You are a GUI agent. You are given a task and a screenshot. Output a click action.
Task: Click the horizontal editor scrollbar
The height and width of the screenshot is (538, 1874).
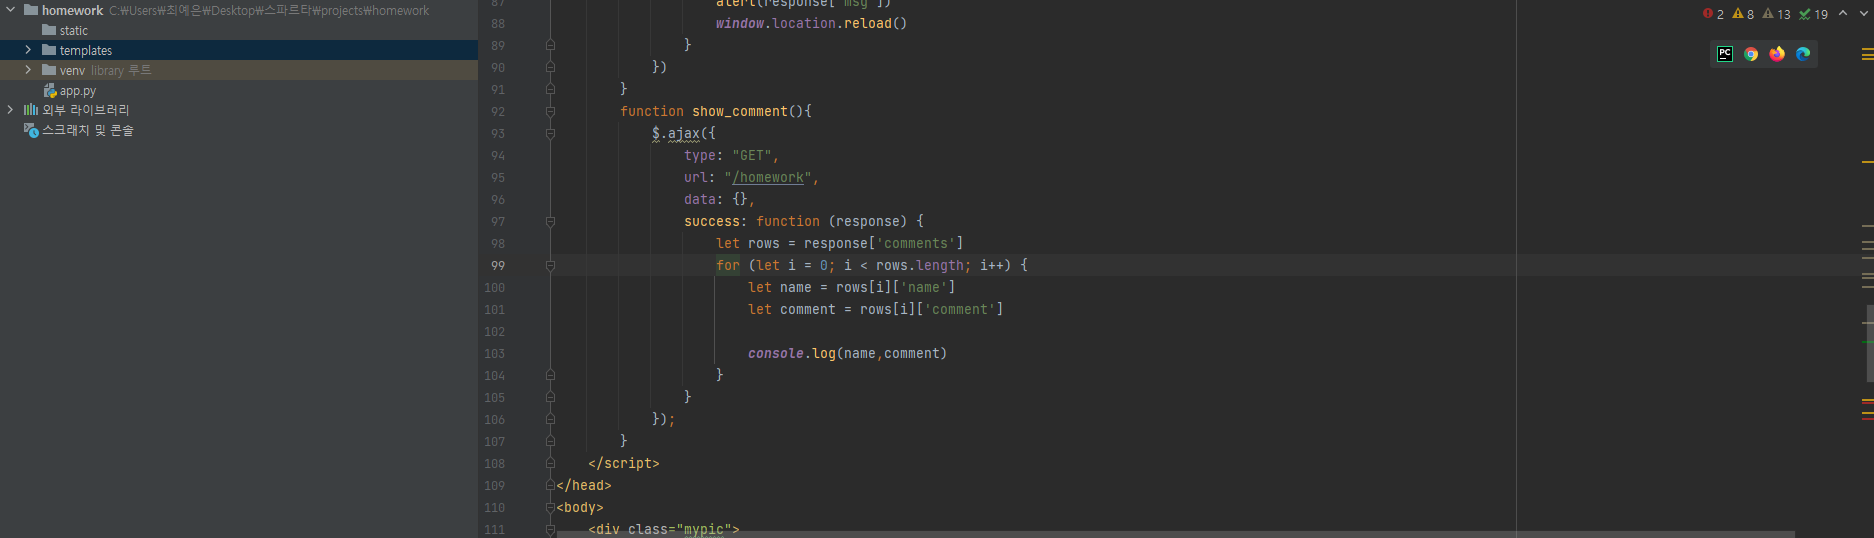tap(1175, 534)
